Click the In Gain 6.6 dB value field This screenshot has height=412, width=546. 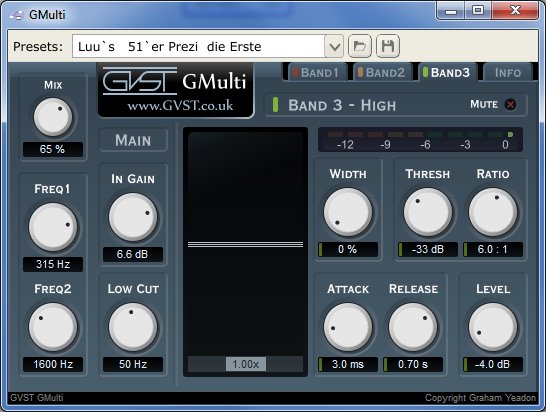click(133, 254)
